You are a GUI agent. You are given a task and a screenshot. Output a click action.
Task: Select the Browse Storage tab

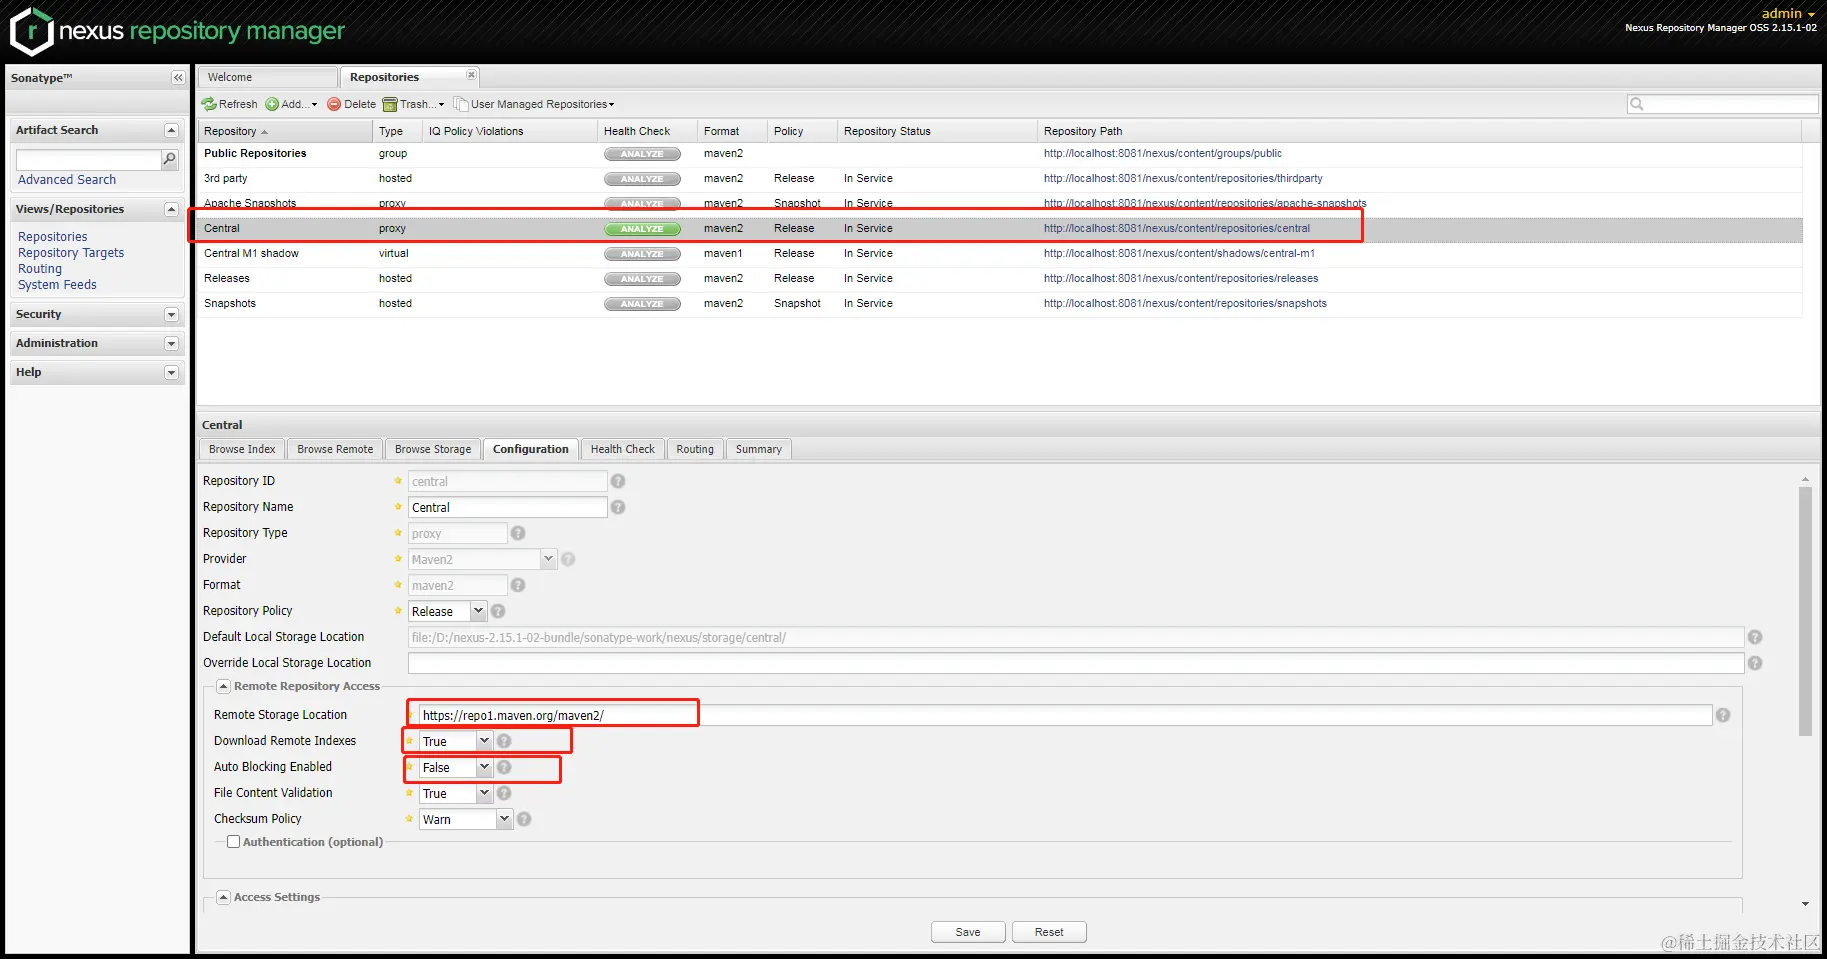pos(433,450)
